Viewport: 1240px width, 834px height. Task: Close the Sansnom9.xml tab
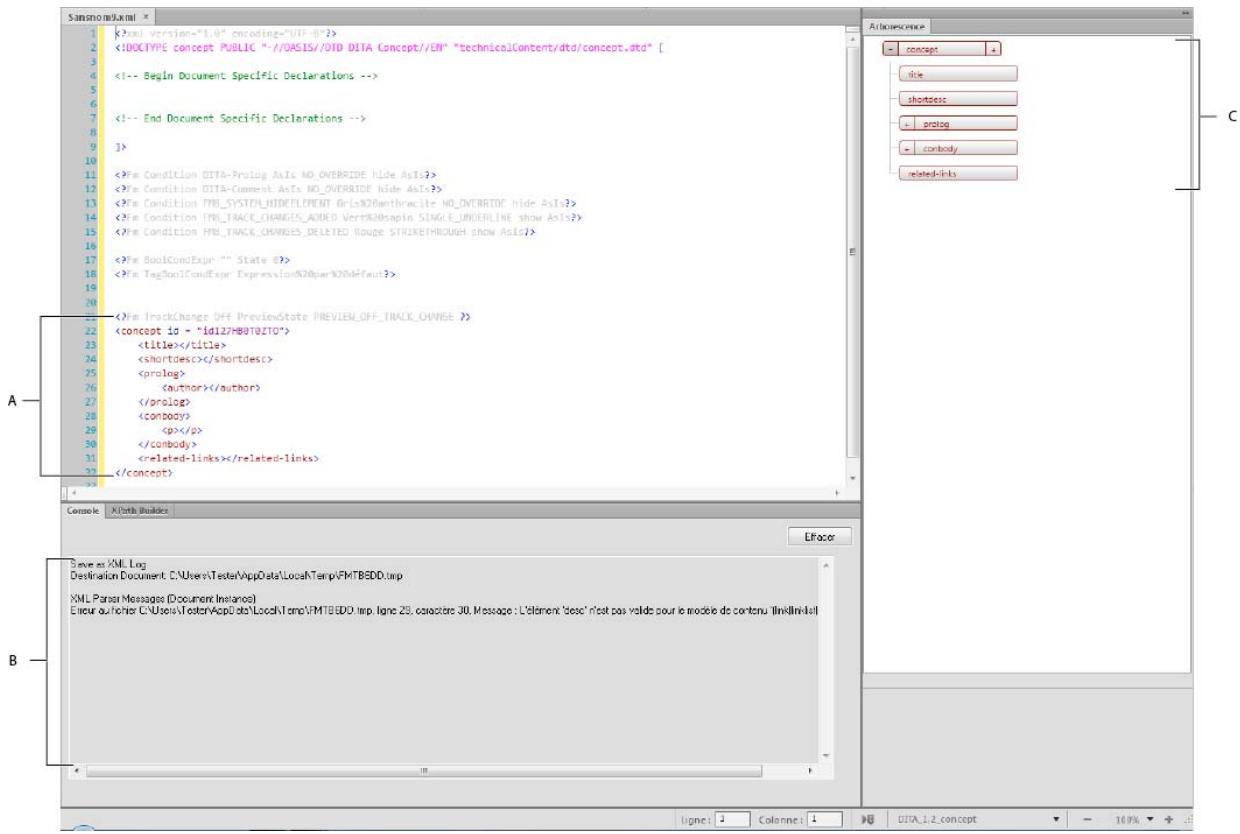[x=145, y=18]
